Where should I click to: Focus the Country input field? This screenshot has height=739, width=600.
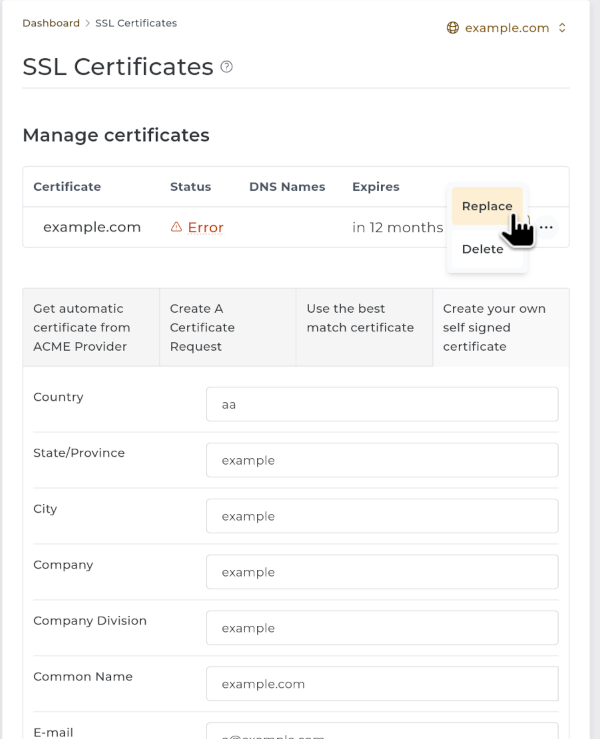point(382,404)
